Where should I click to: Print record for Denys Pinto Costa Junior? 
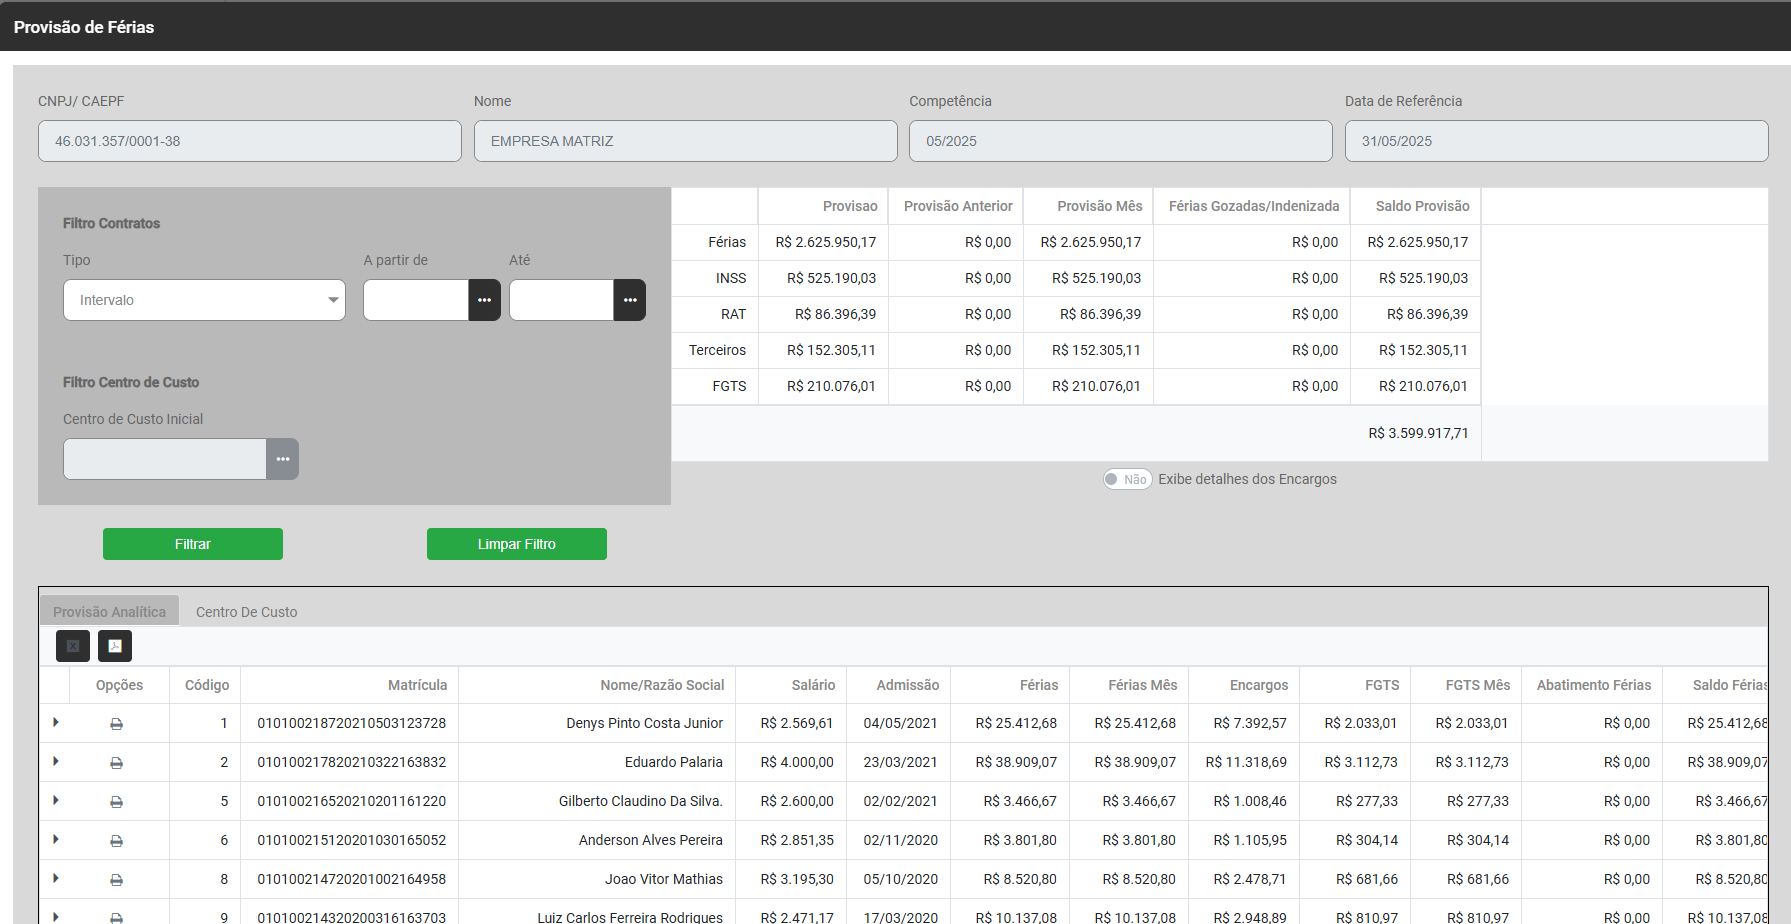pos(116,724)
